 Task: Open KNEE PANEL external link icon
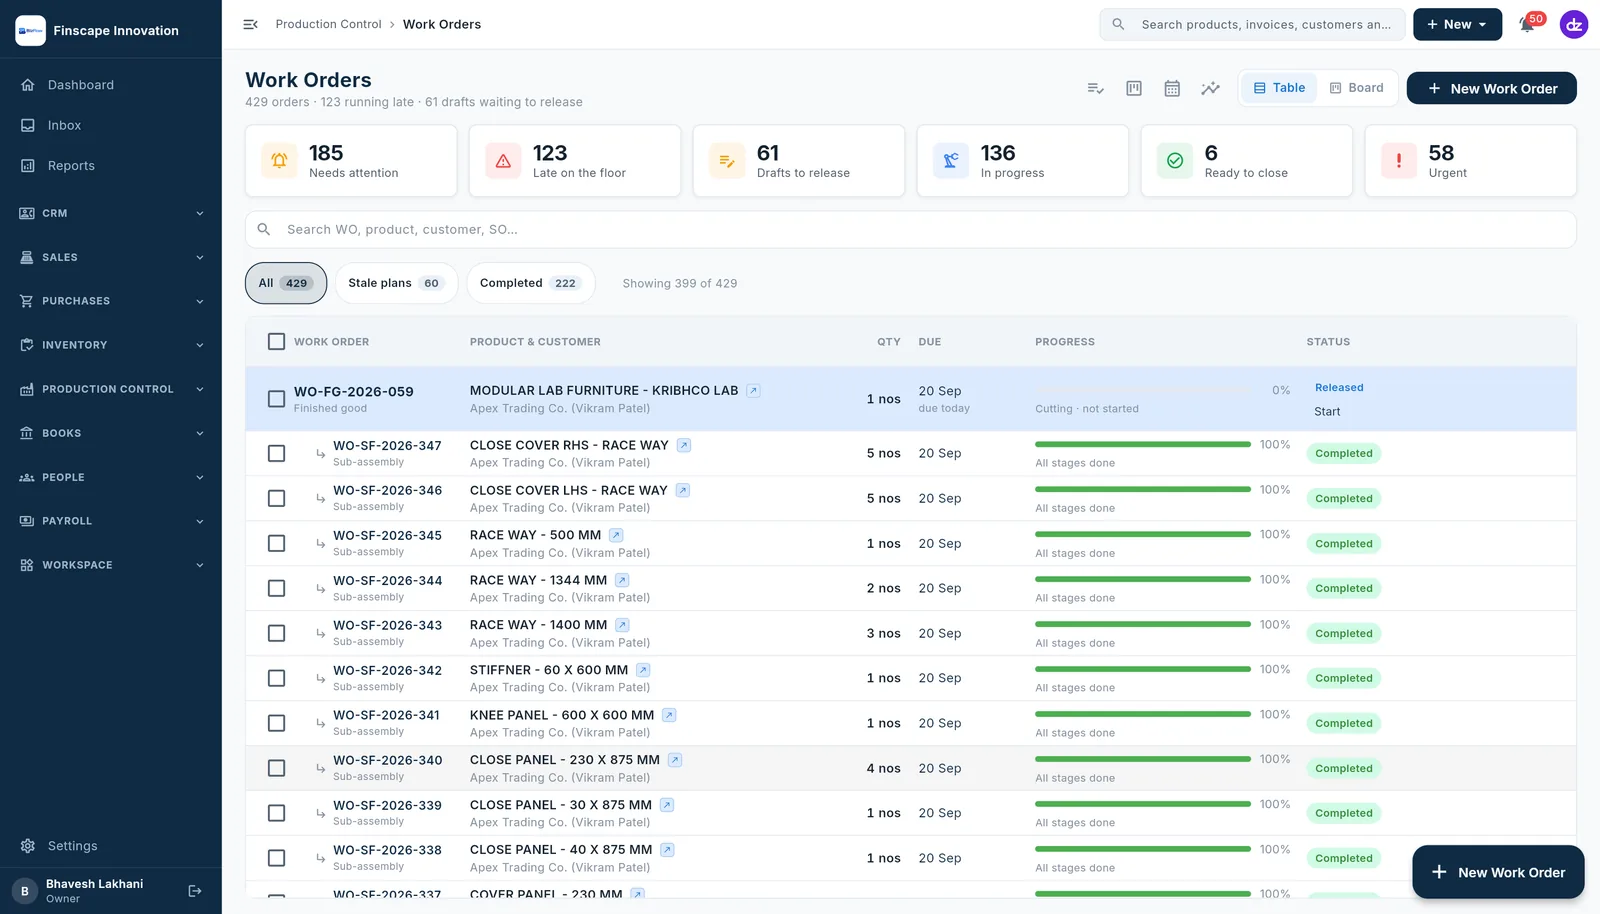tap(669, 715)
